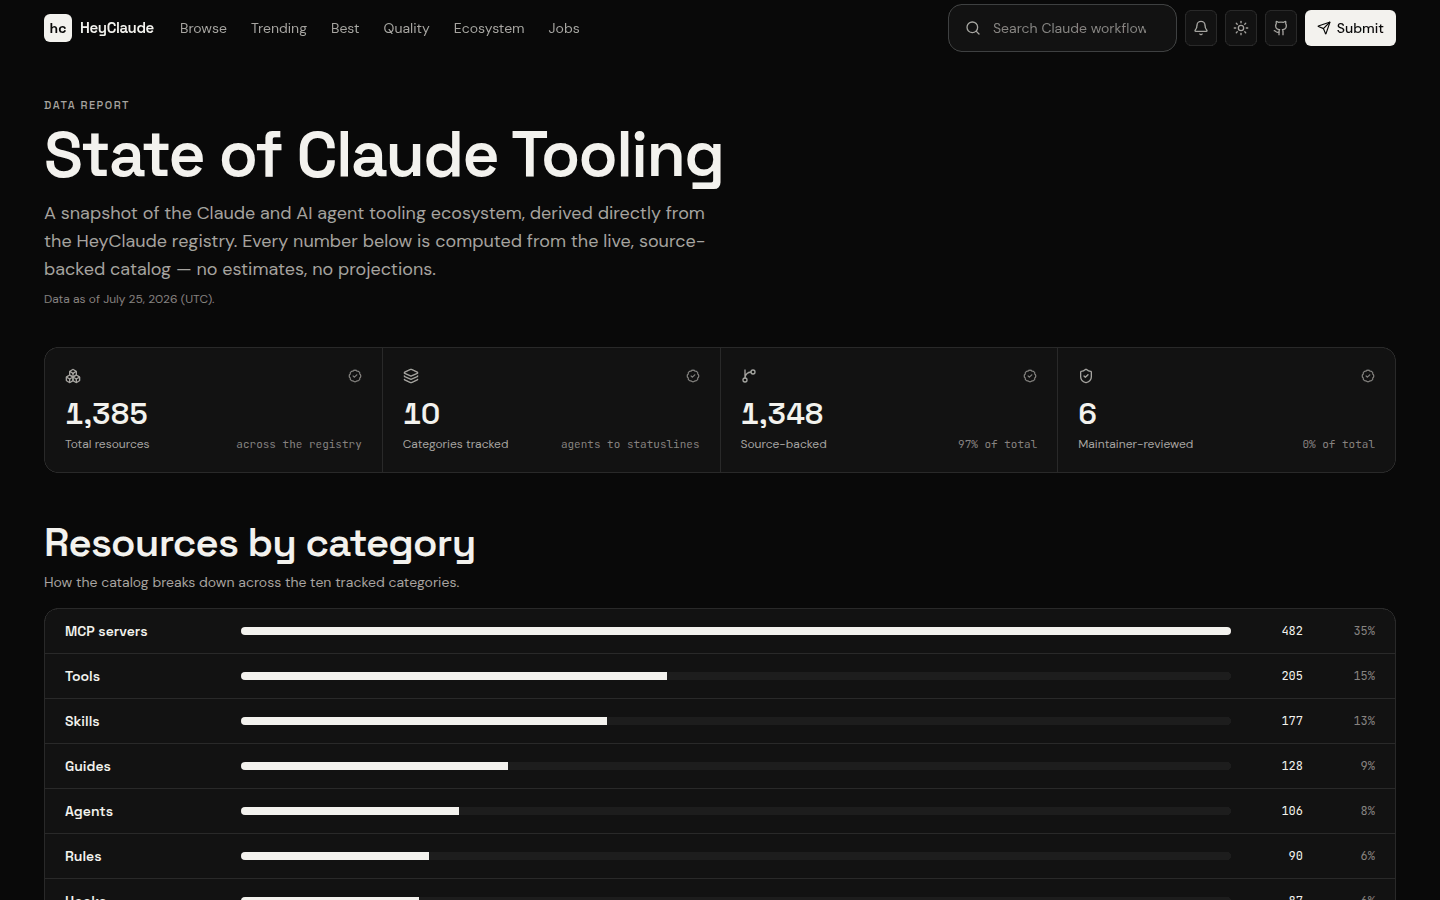The width and height of the screenshot is (1440, 900).
Task: Click verified check icon on Source-backed card
Action: coord(1030,376)
